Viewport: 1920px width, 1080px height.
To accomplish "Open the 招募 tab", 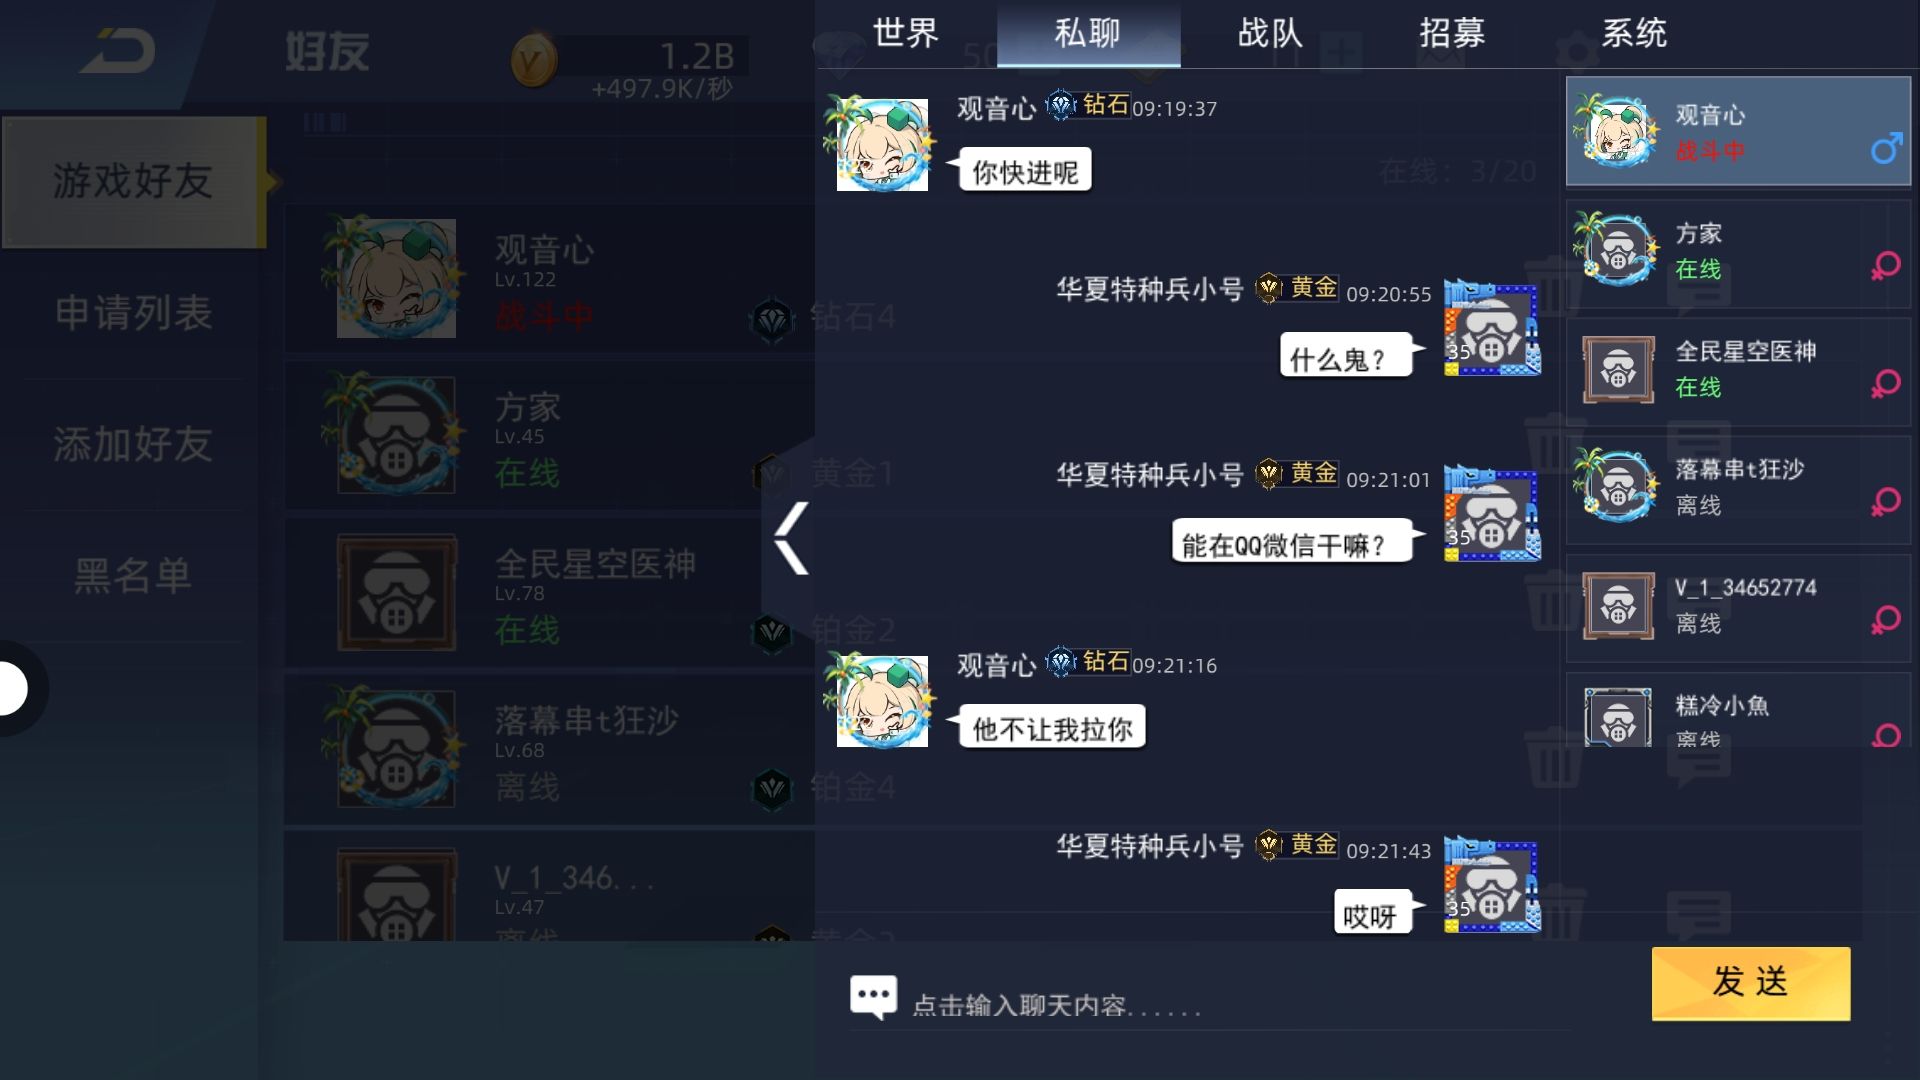I will click(1452, 34).
